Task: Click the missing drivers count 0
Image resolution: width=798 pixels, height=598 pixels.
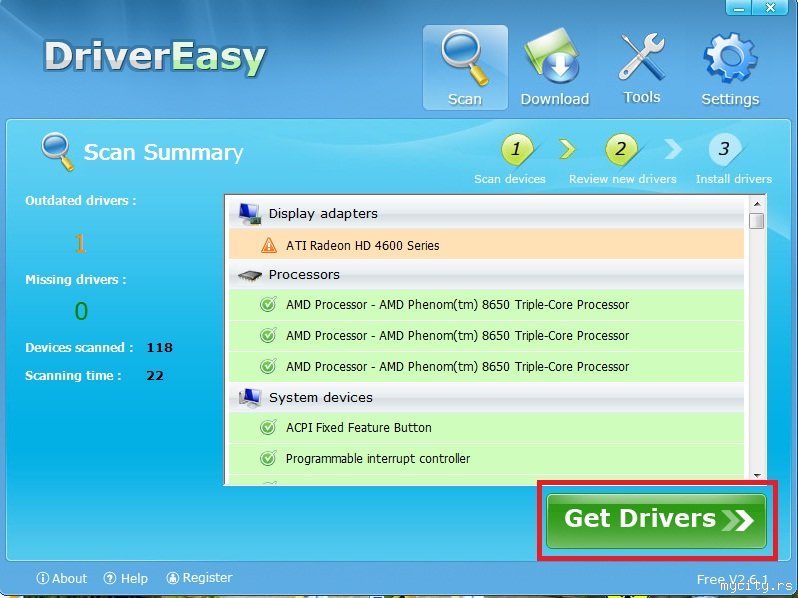Action: click(x=81, y=311)
